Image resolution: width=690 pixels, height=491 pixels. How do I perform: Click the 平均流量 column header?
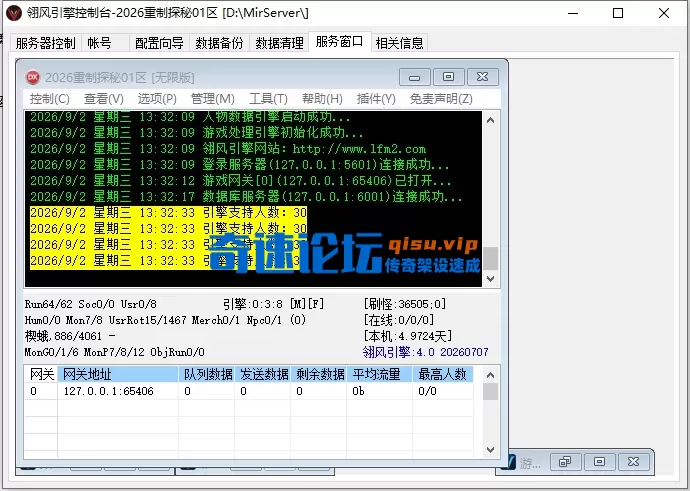(x=380, y=374)
